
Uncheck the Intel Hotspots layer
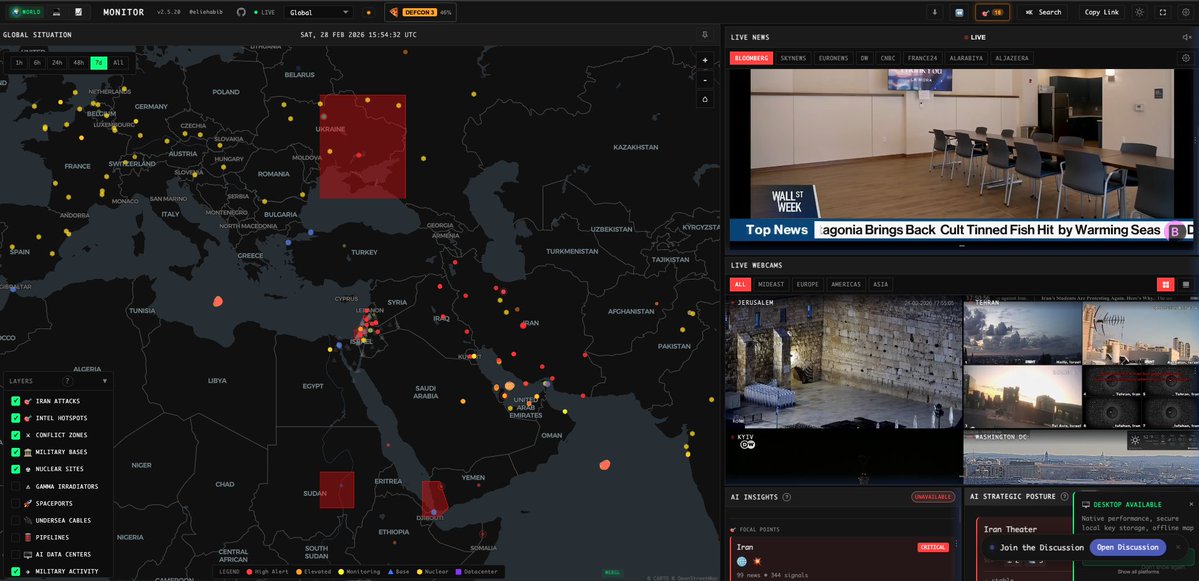[15, 418]
